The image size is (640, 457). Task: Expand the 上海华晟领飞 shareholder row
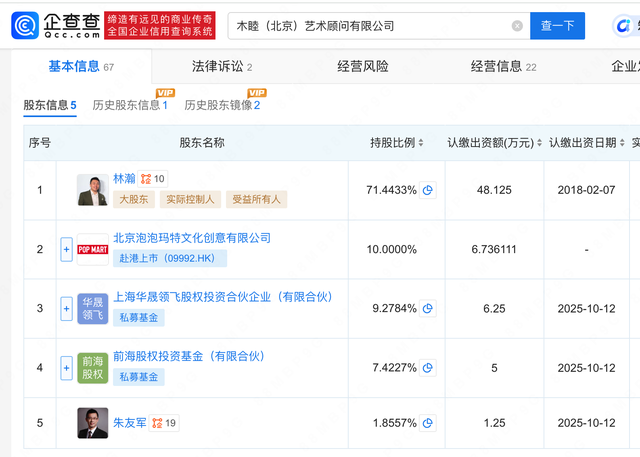pos(67,308)
